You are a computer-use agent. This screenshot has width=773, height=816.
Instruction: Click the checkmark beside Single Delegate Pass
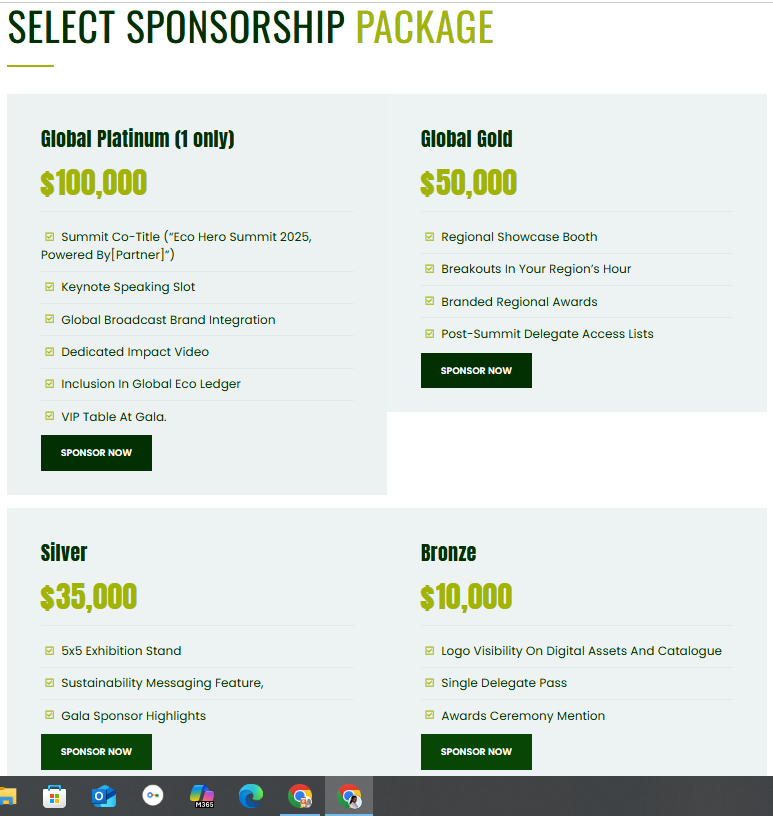tap(430, 683)
